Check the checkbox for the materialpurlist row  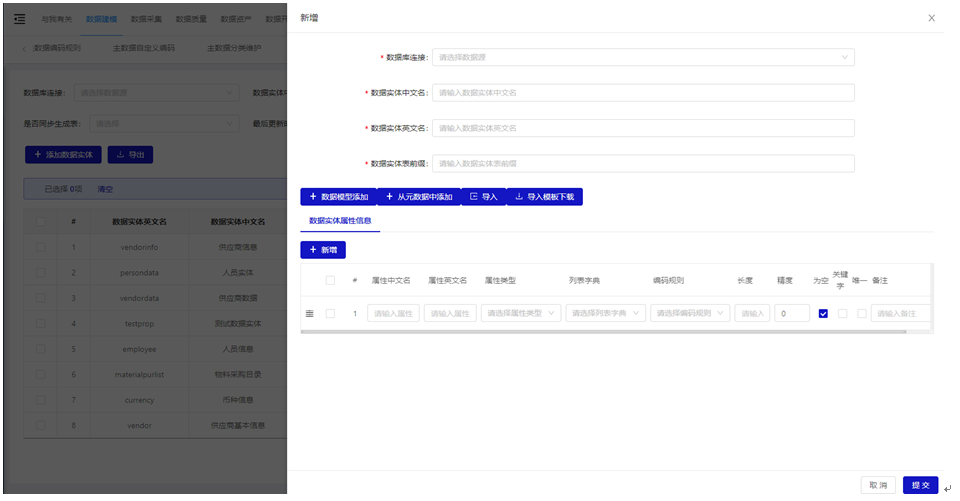40,375
